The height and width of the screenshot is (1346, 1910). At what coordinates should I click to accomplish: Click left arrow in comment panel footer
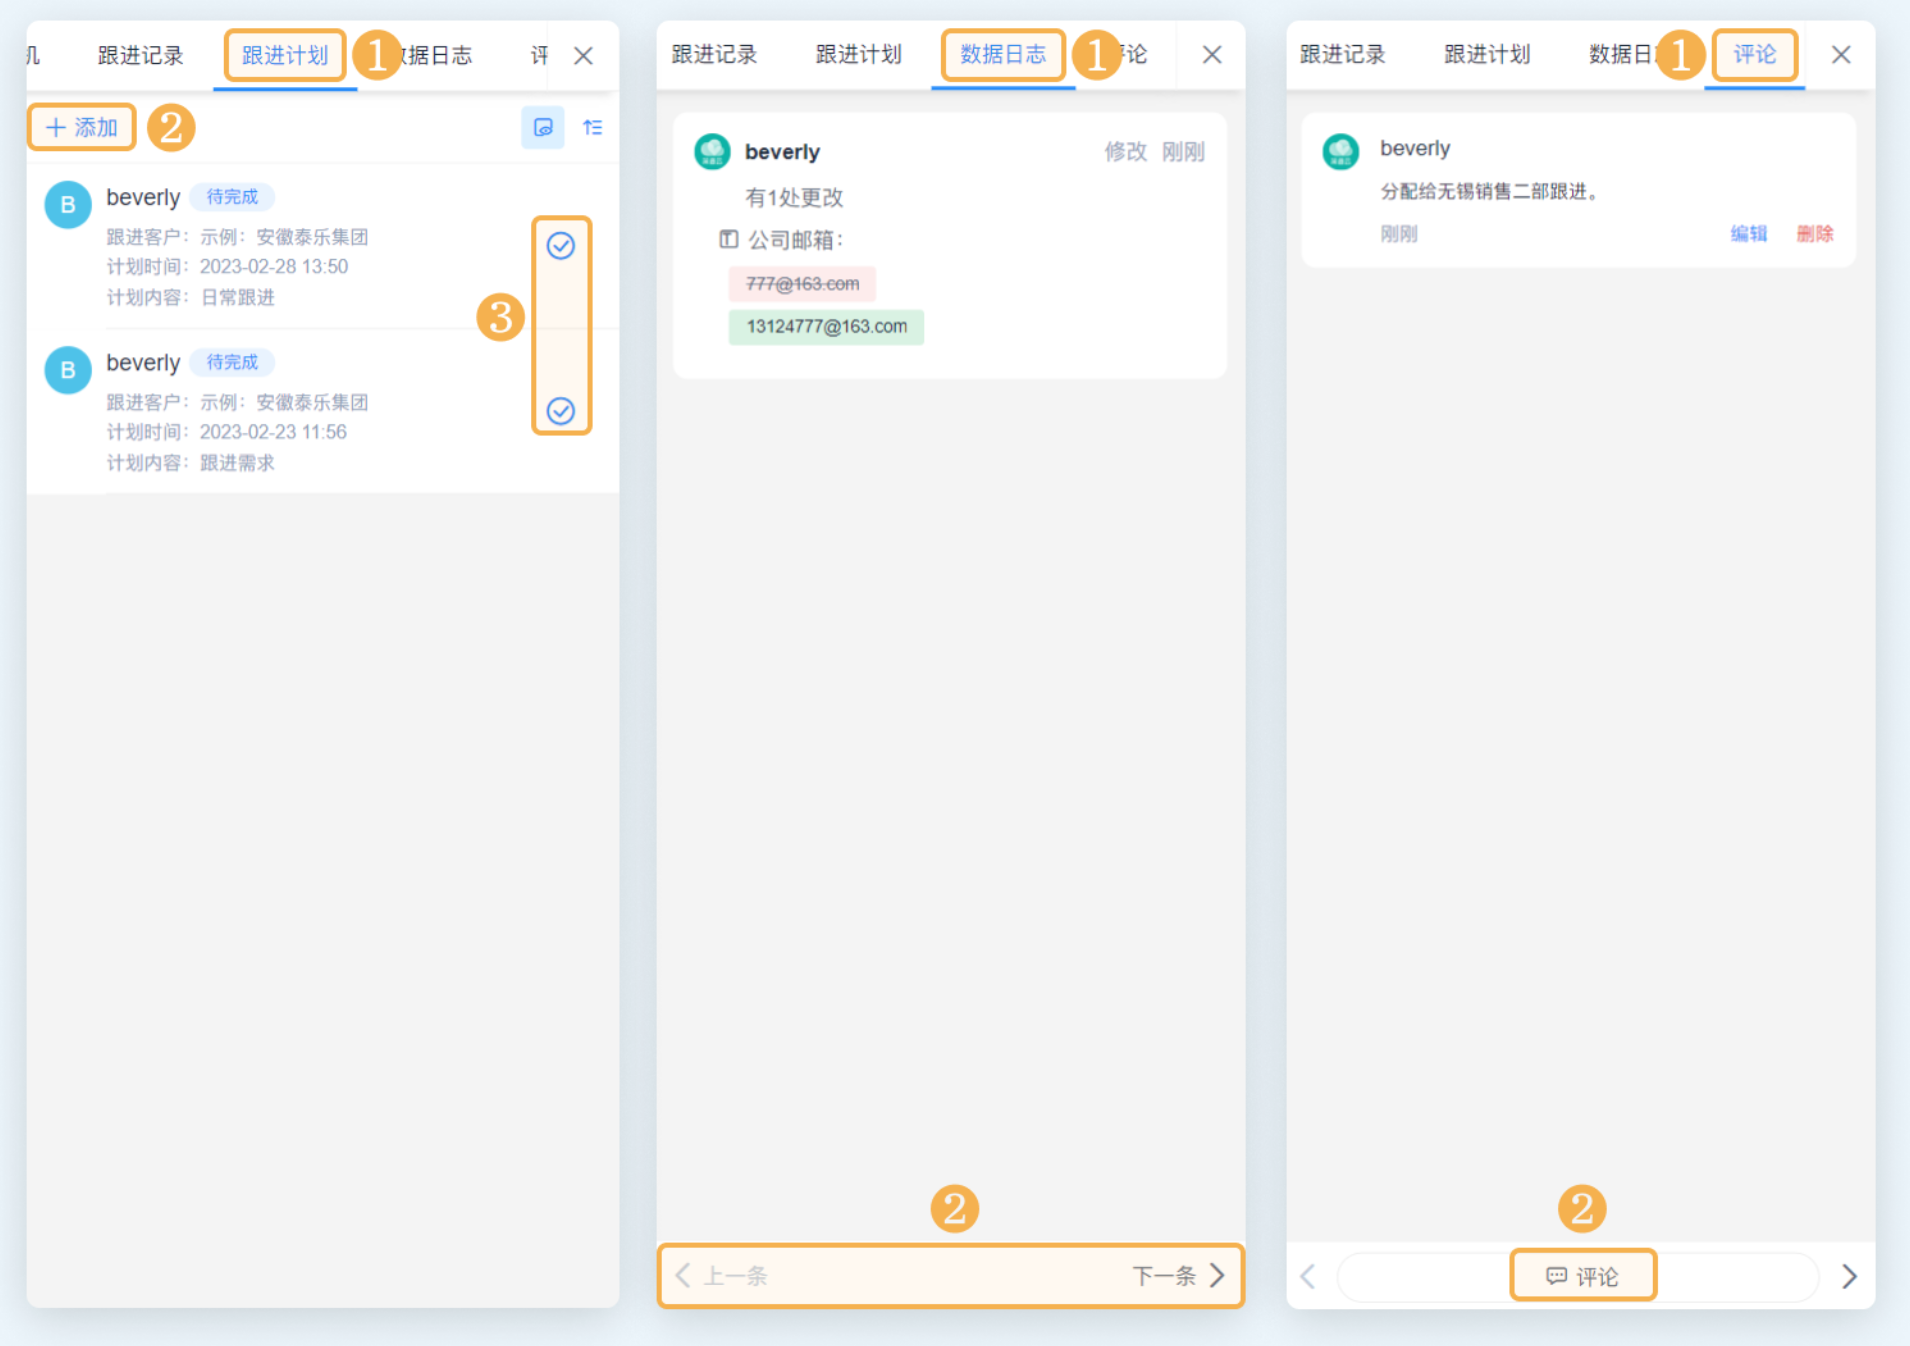1308,1276
